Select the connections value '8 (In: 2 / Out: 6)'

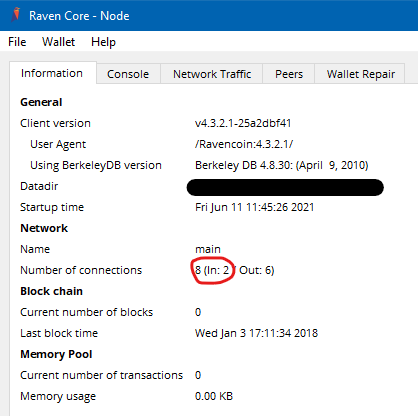click(x=235, y=270)
